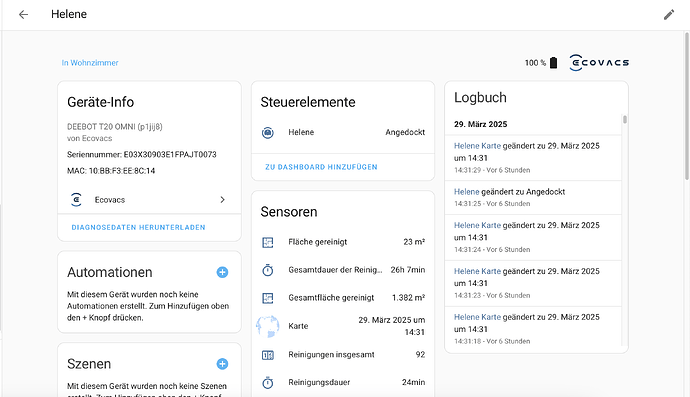Open Helene link in Angedockt log entry
Viewport: 690px width, 397px height.
(x=466, y=192)
